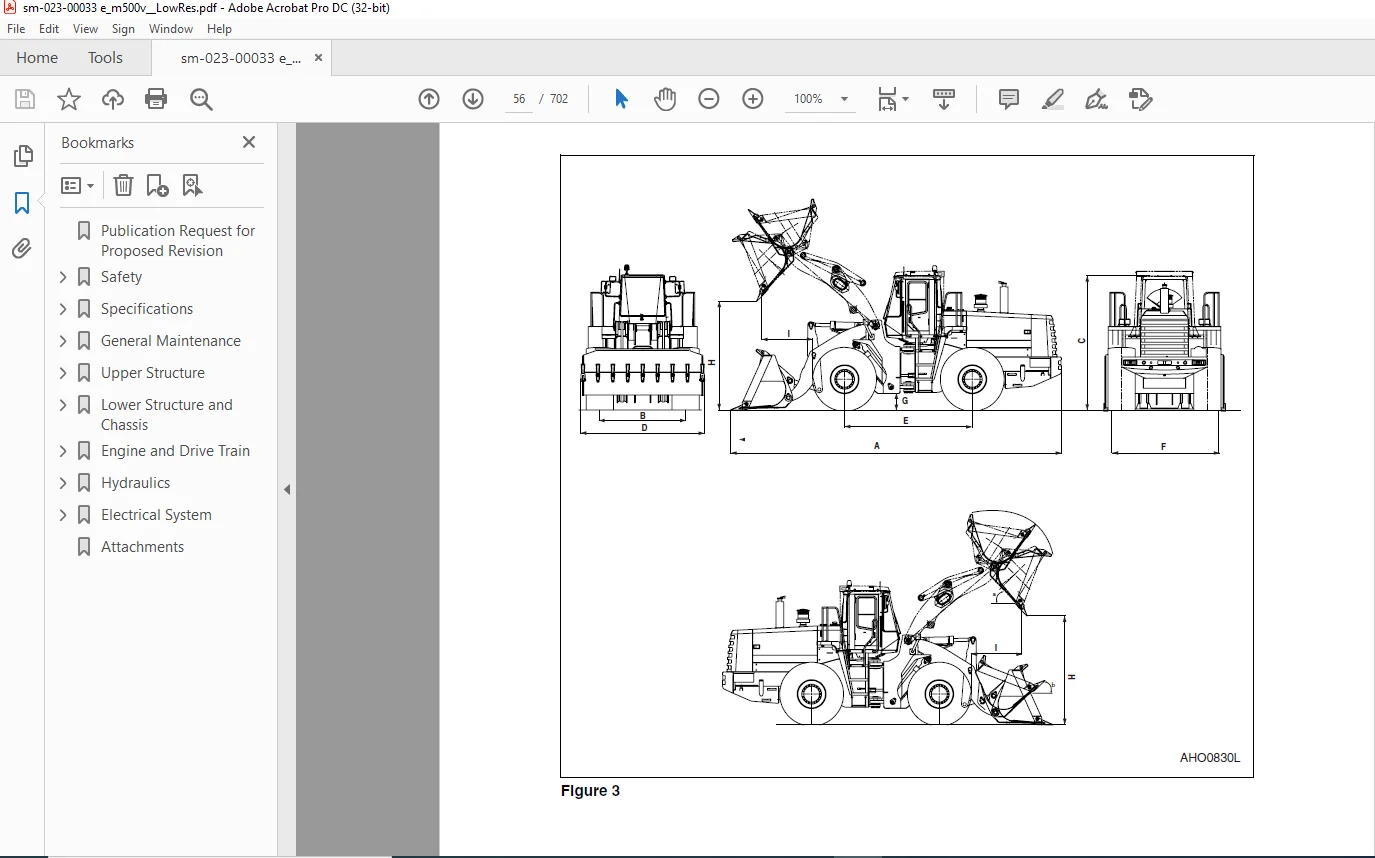Screen dimensions: 1375x858
Task: Delete selected bookmark trash icon
Action: [x=123, y=185]
